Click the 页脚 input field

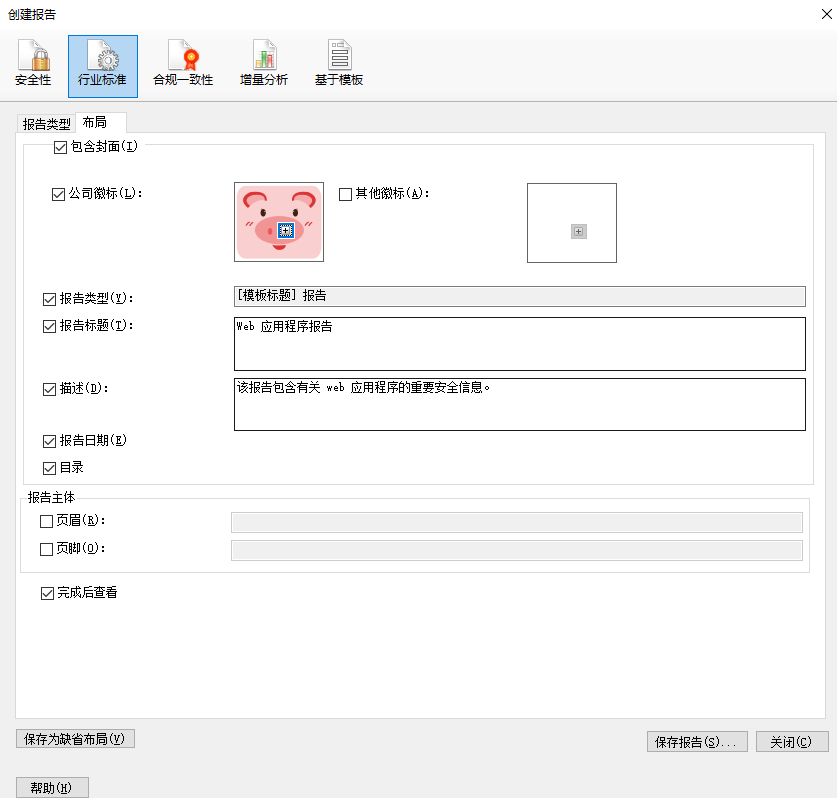(517, 550)
